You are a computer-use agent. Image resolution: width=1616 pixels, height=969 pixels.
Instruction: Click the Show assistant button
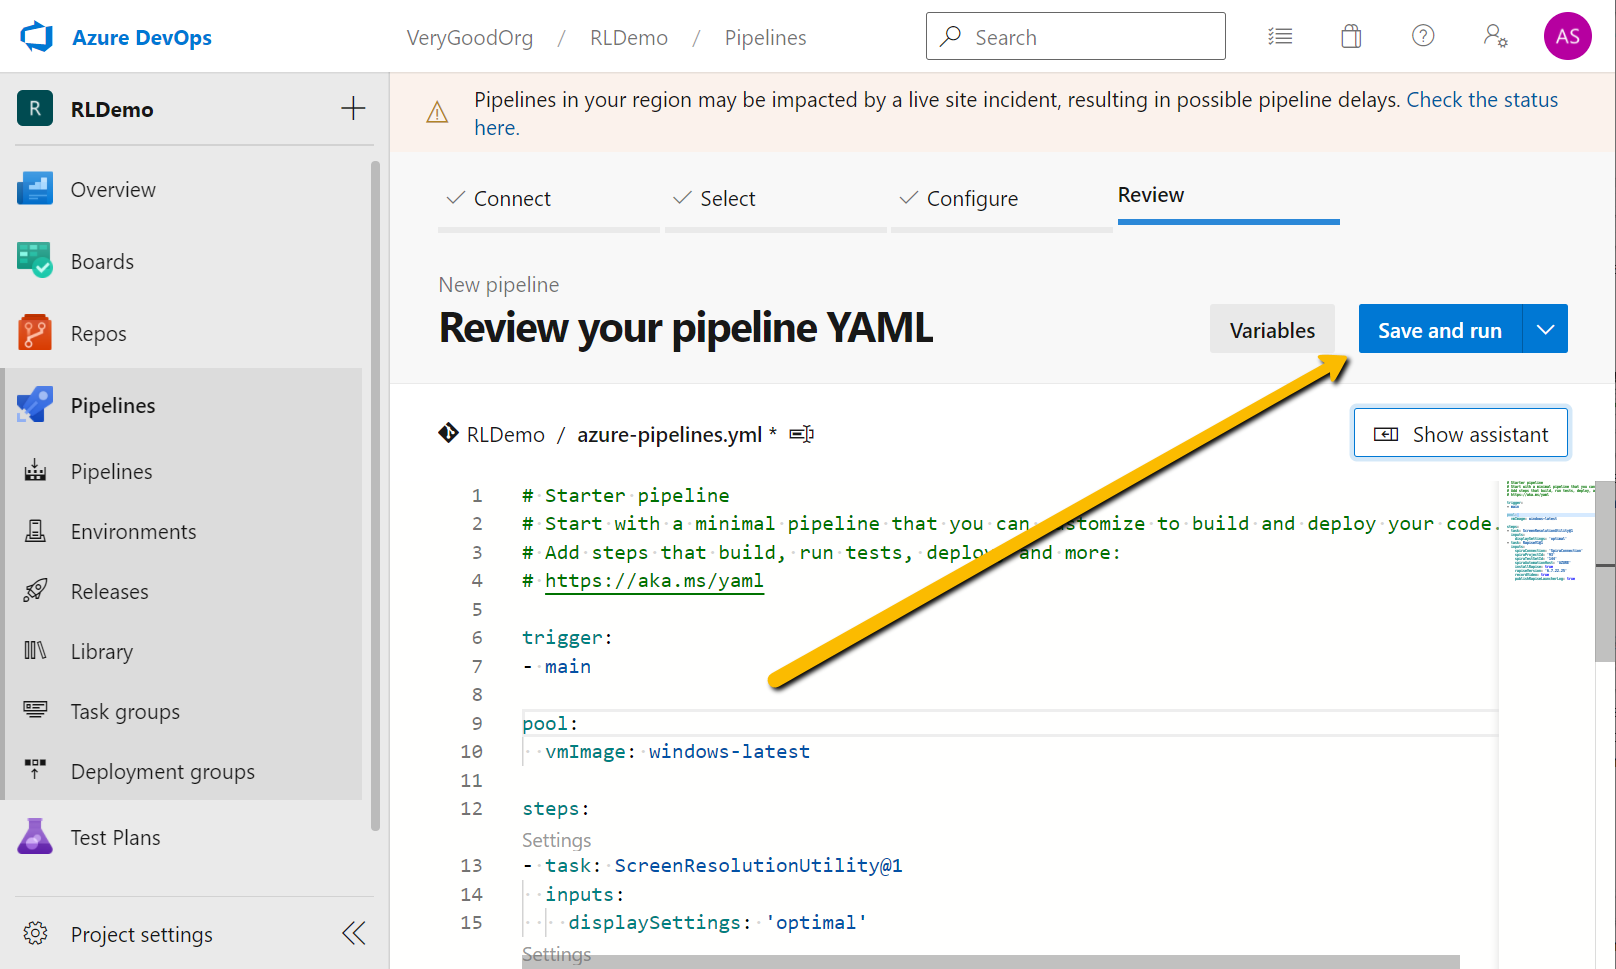[x=1461, y=433]
